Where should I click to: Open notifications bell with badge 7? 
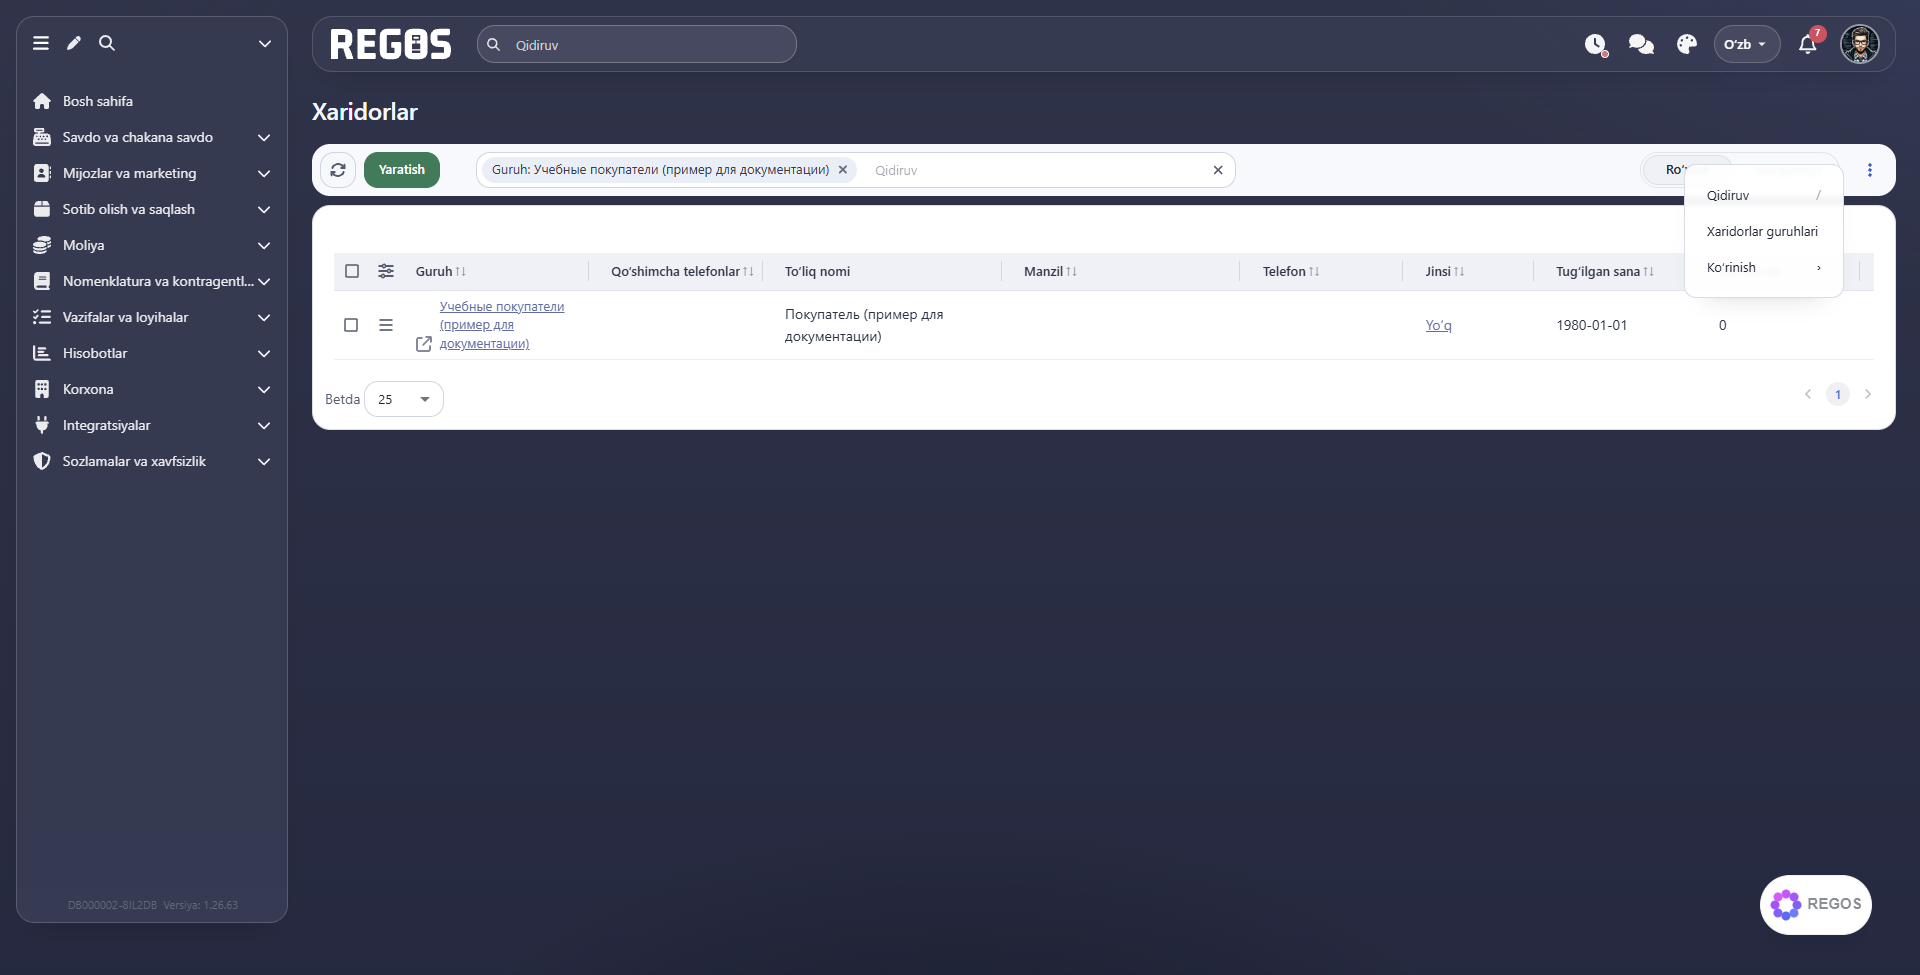click(1808, 44)
